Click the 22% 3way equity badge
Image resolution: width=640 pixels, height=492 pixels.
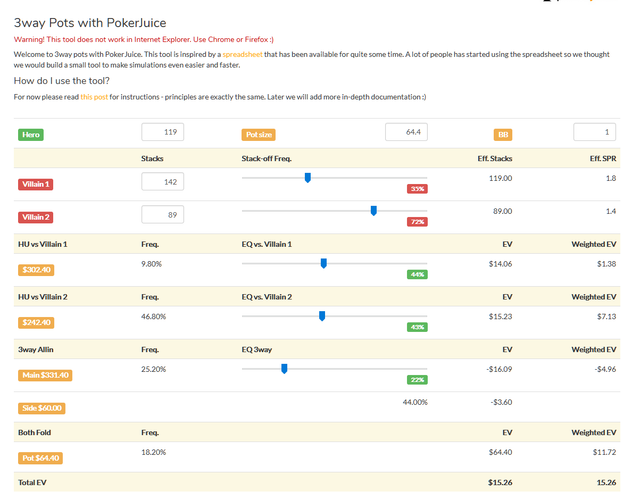point(417,380)
